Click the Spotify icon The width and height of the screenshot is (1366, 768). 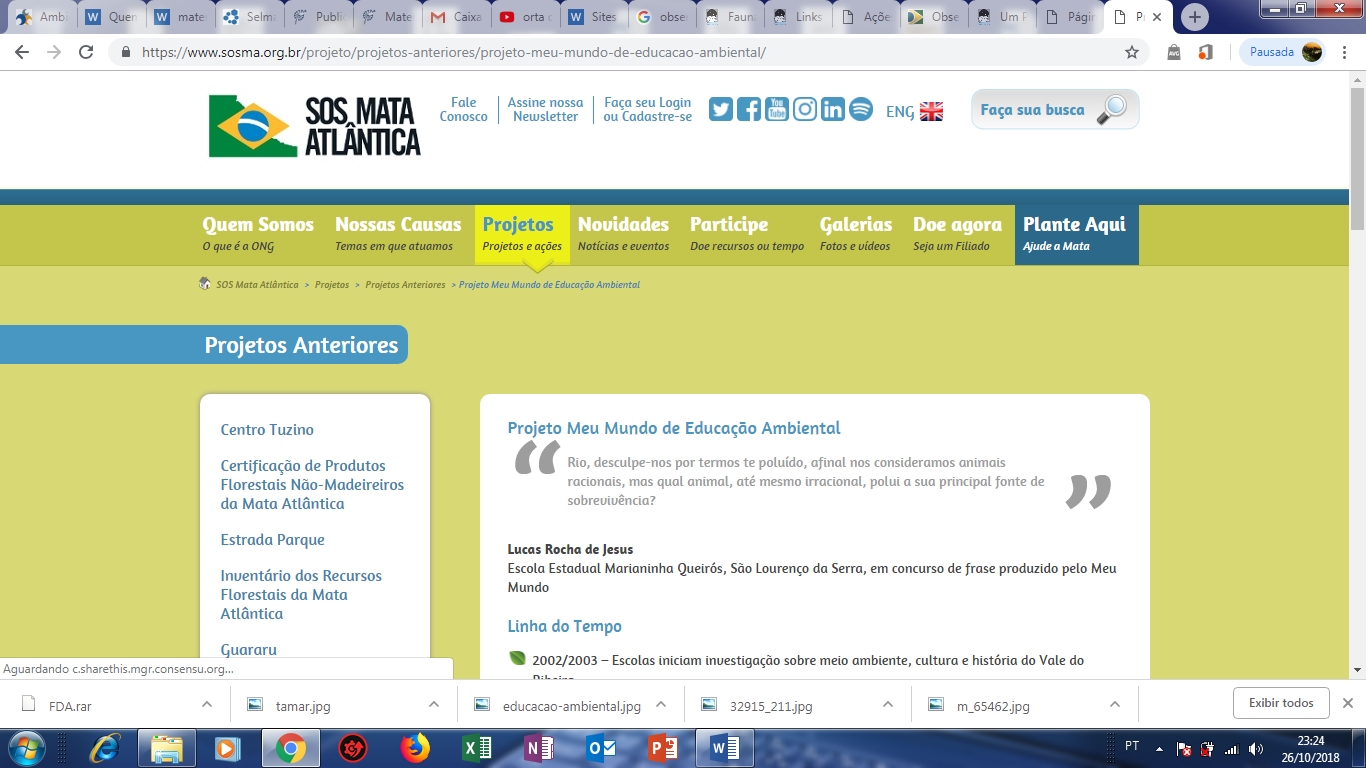(861, 110)
